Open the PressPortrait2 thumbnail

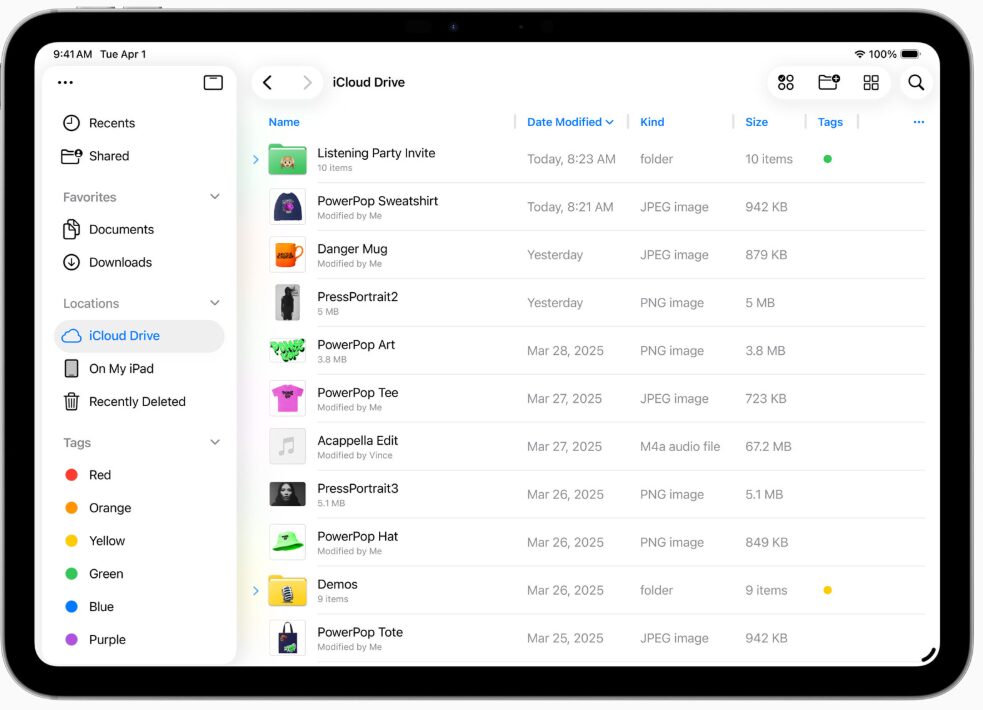click(287, 303)
